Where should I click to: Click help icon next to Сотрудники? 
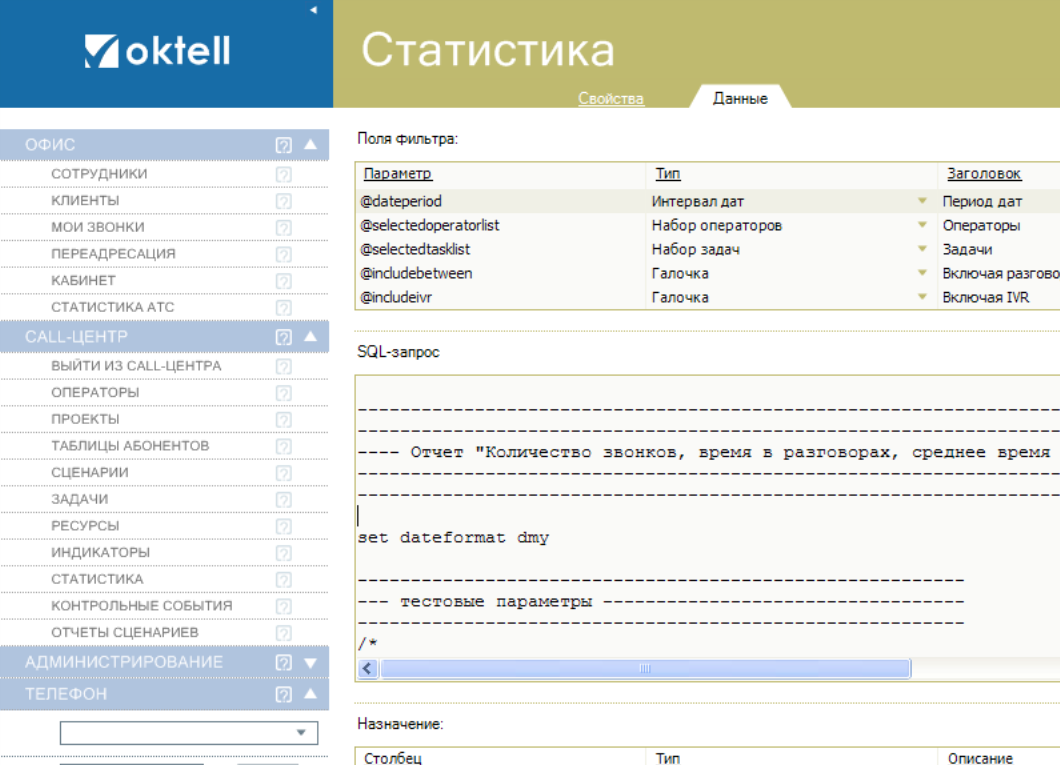coord(283,174)
